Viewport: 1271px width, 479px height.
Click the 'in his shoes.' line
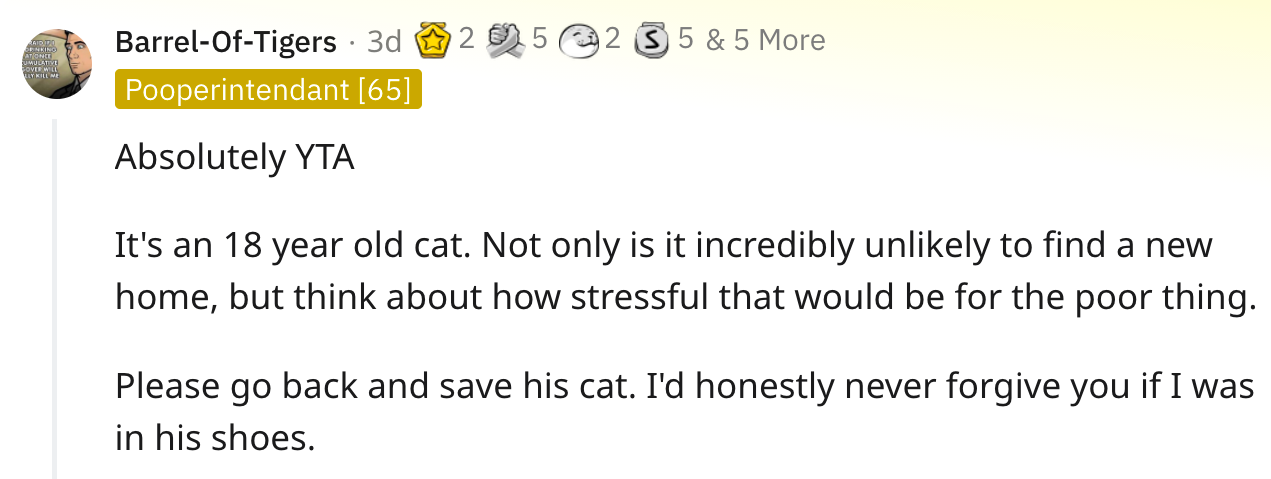(x=215, y=438)
